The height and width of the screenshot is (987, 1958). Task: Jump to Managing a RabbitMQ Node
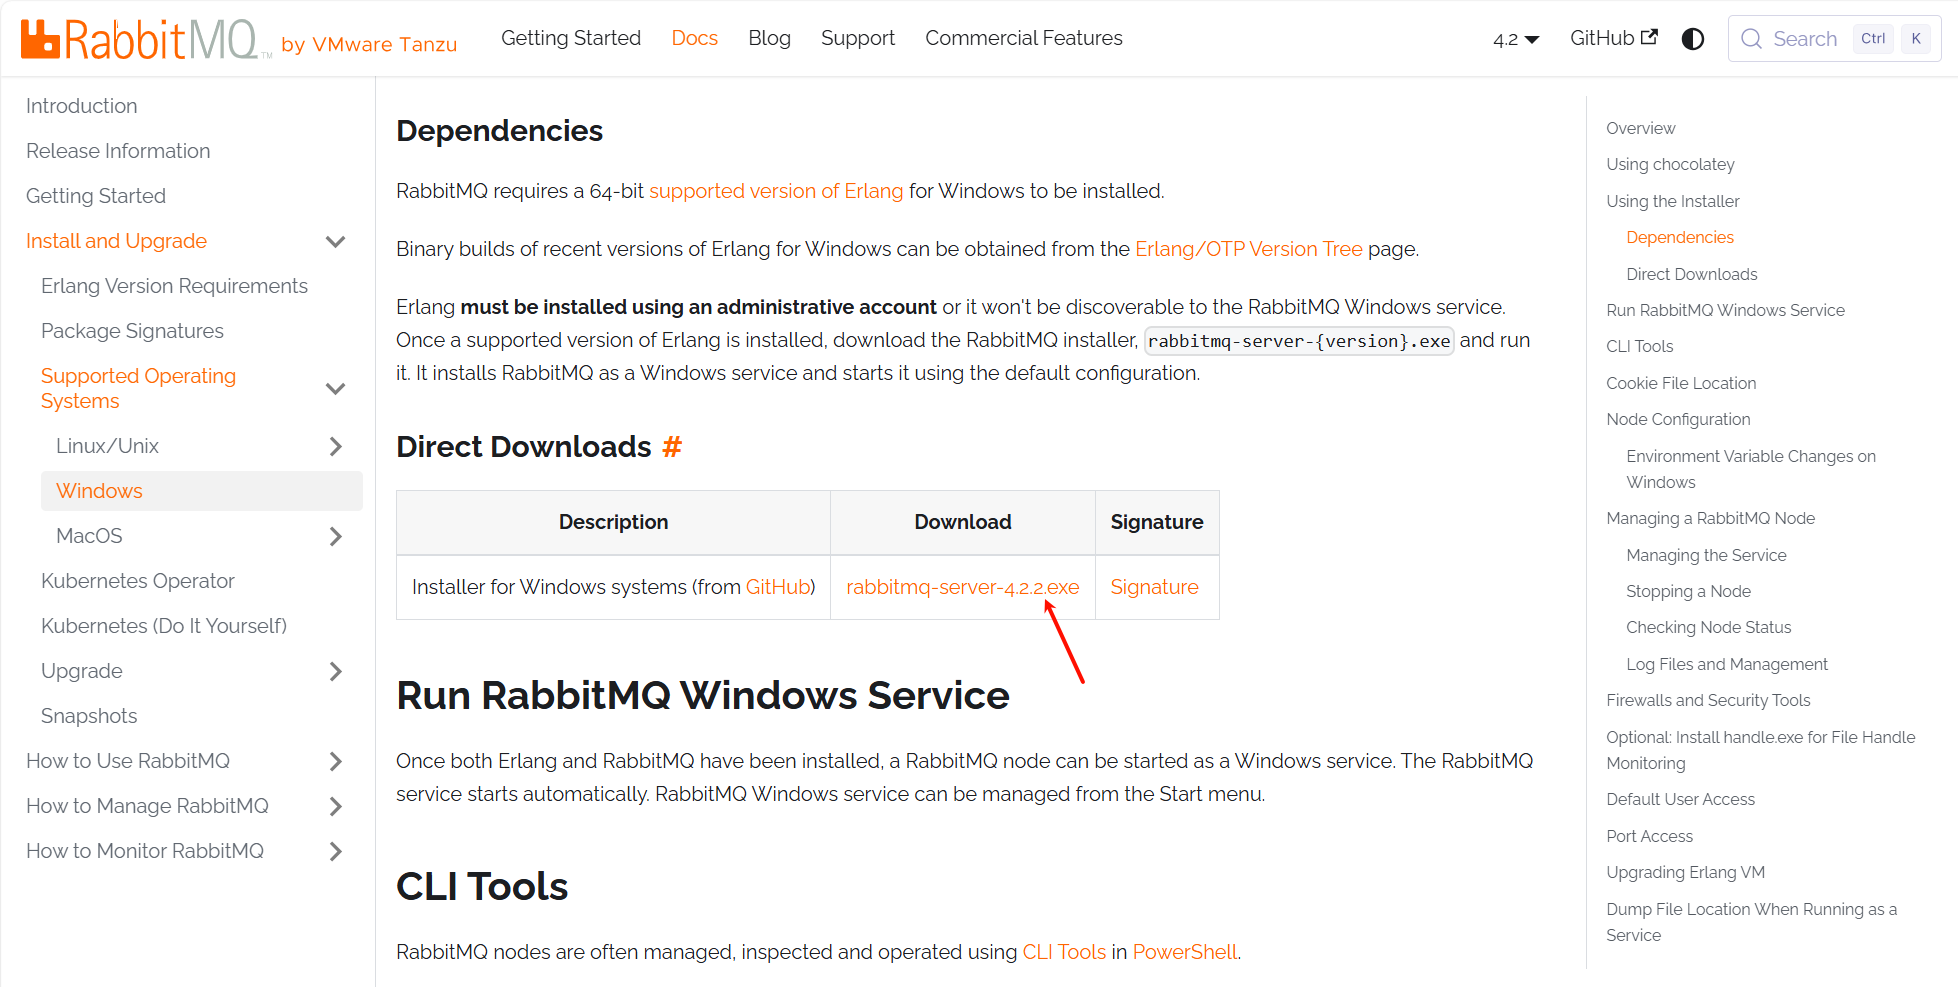[1711, 518]
